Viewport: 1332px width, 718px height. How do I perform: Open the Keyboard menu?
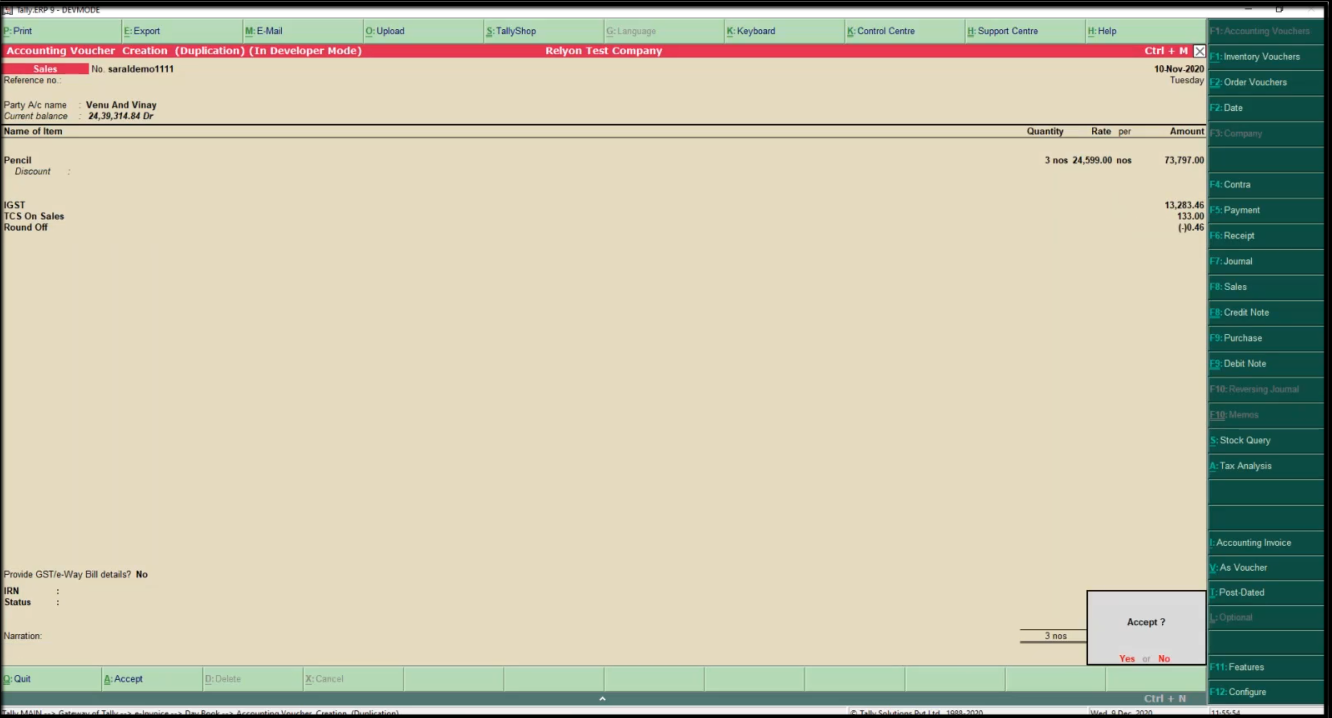tap(784, 31)
